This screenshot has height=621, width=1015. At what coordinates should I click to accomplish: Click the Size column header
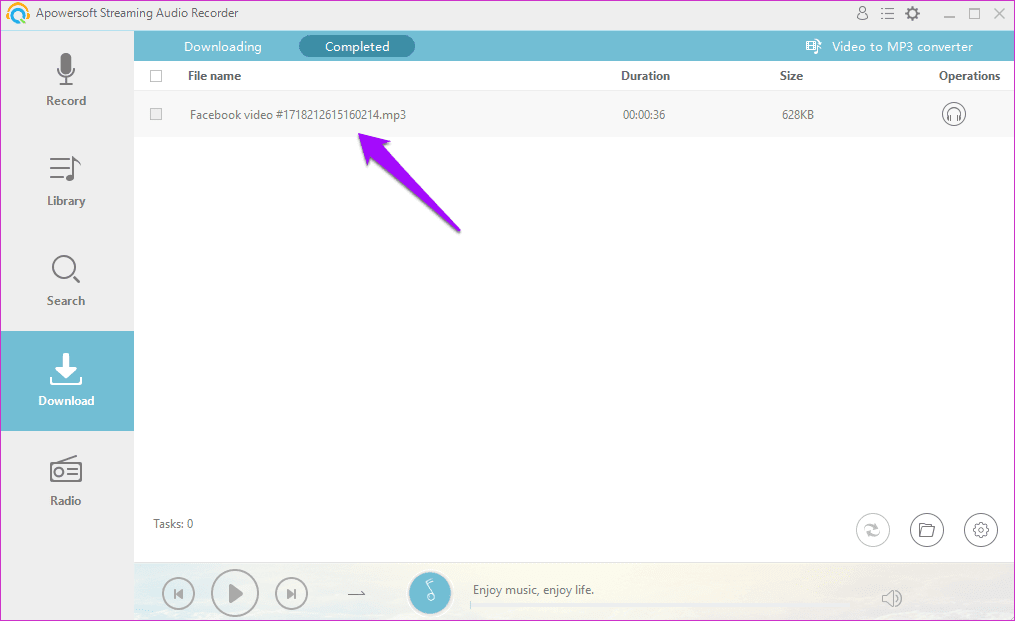point(791,76)
